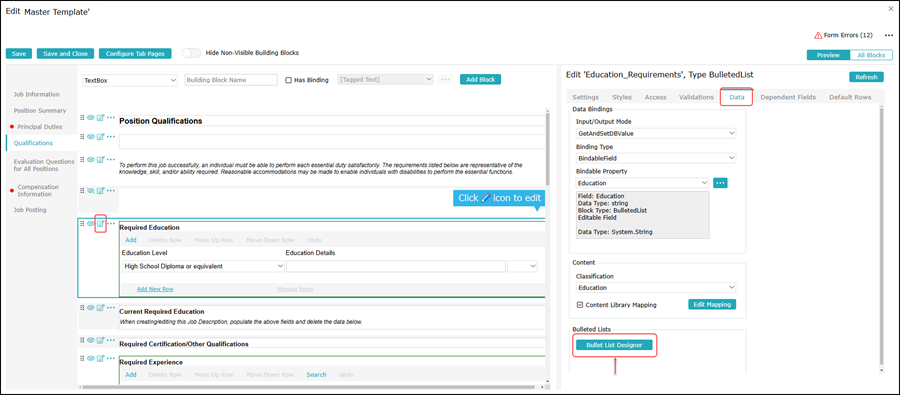Viewport: 900px width, 395px height.
Task: Click Save and Close button
Action: click(x=65, y=53)
